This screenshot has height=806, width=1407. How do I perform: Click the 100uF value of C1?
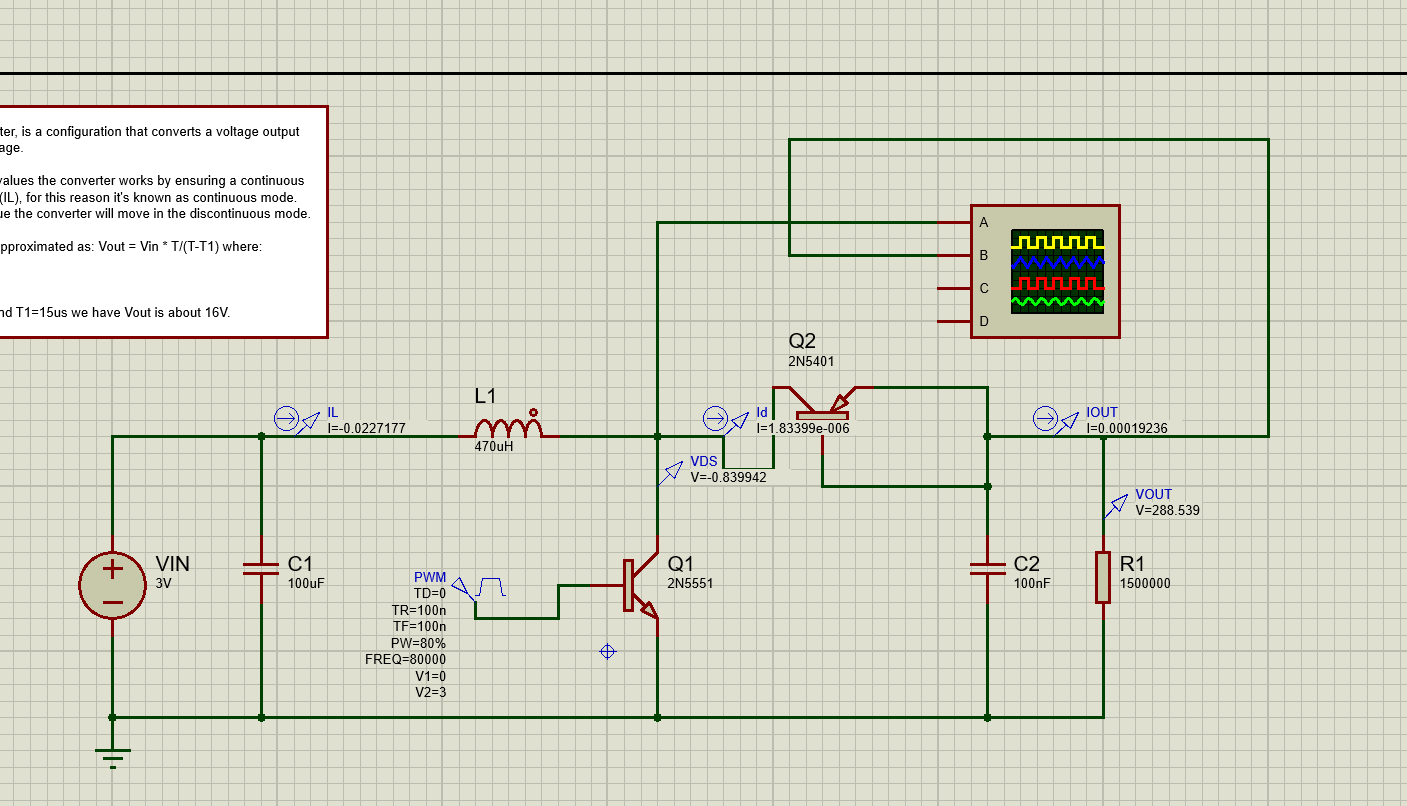[x=306, y=584]
